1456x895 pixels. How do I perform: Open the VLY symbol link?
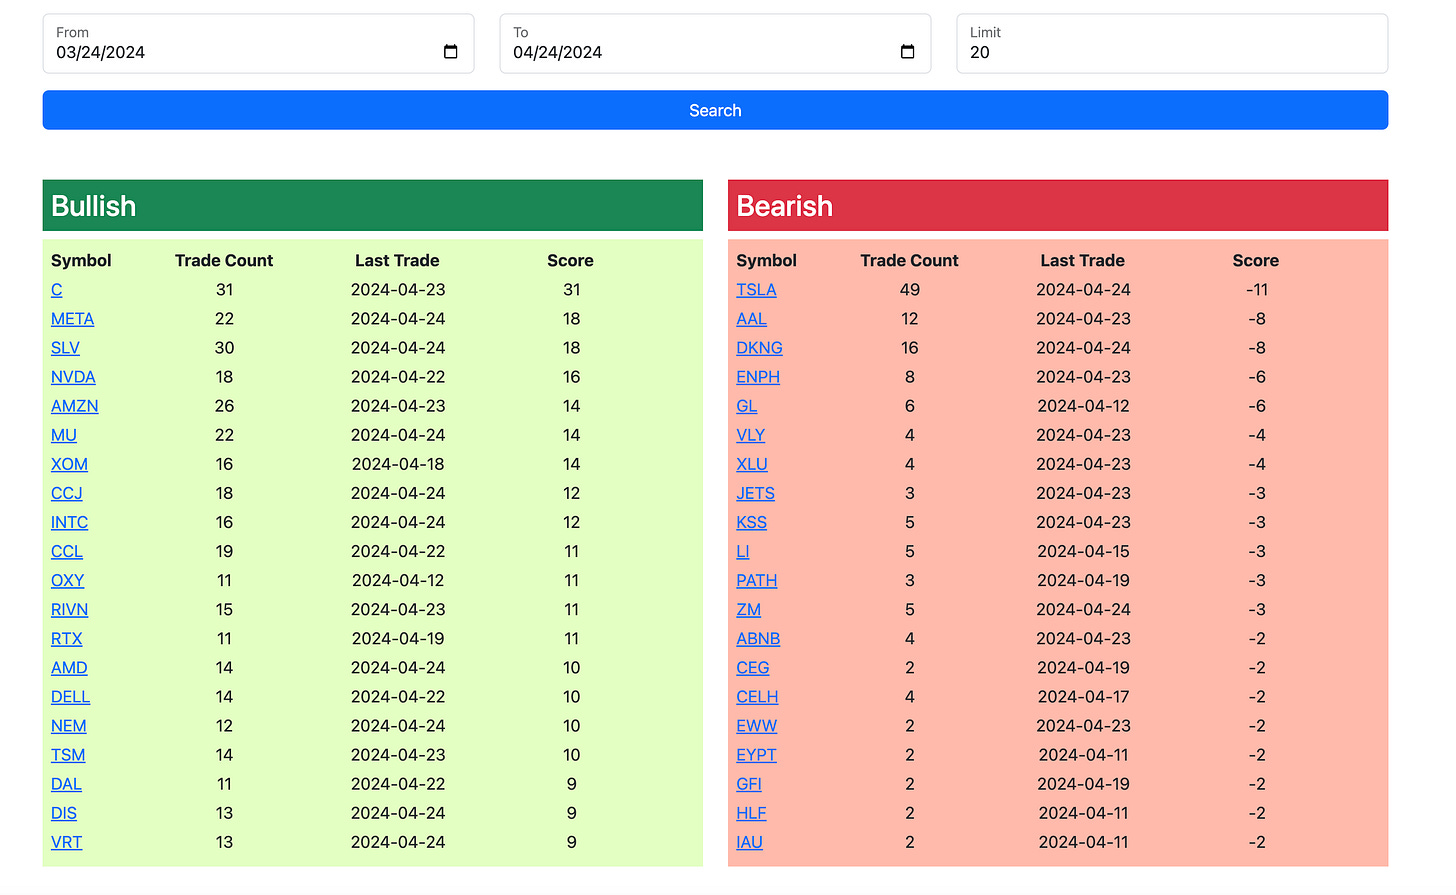(750, 435)
